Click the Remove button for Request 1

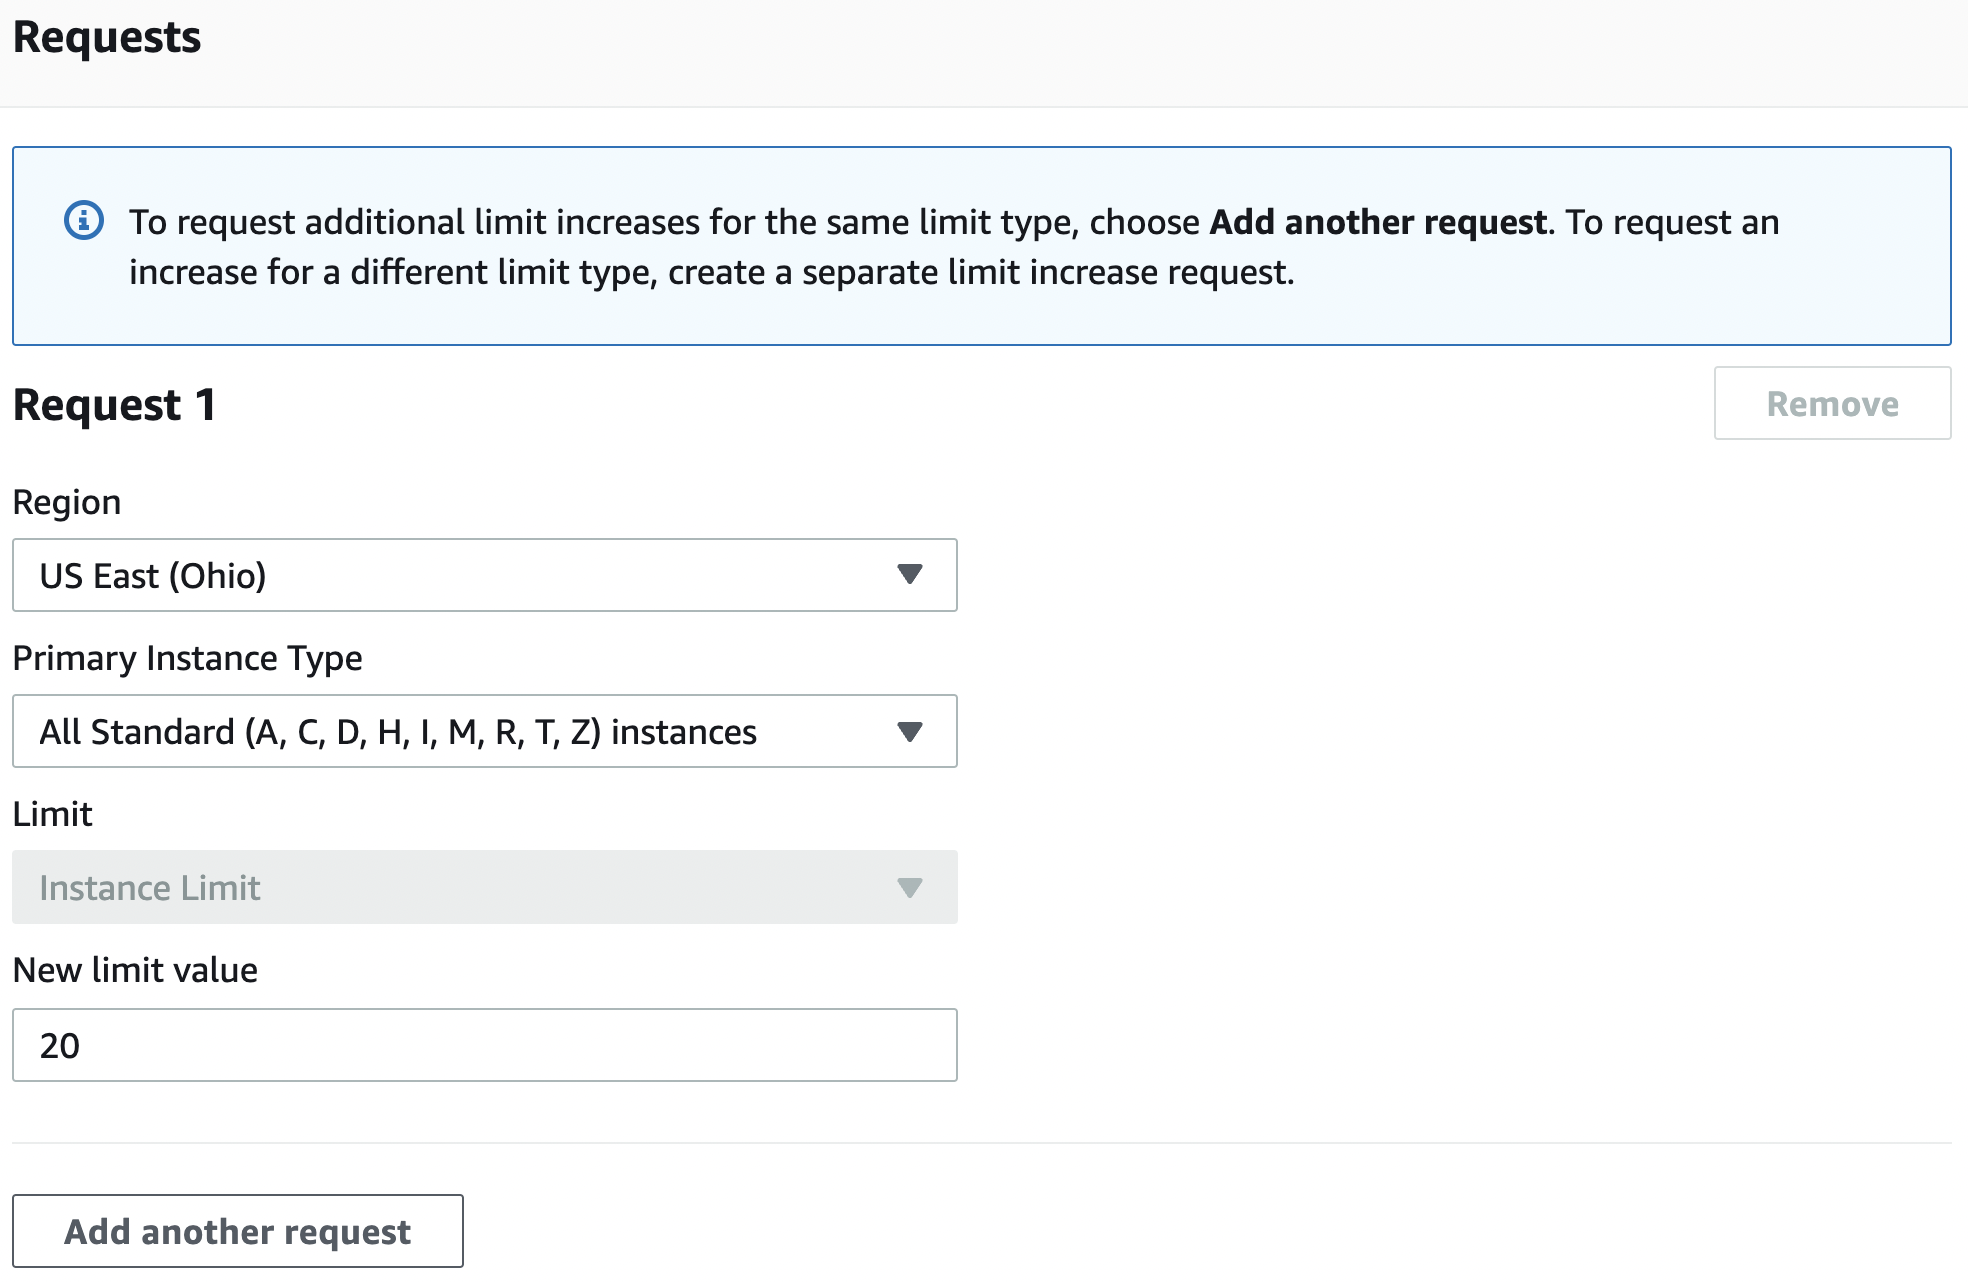coord(1832,403)
